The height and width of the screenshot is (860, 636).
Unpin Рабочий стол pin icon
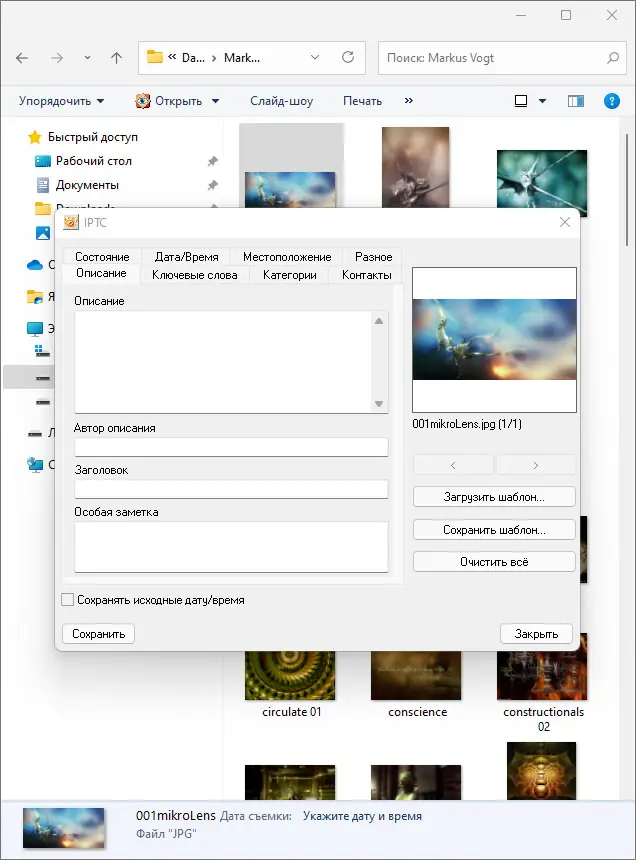point(212,161)
